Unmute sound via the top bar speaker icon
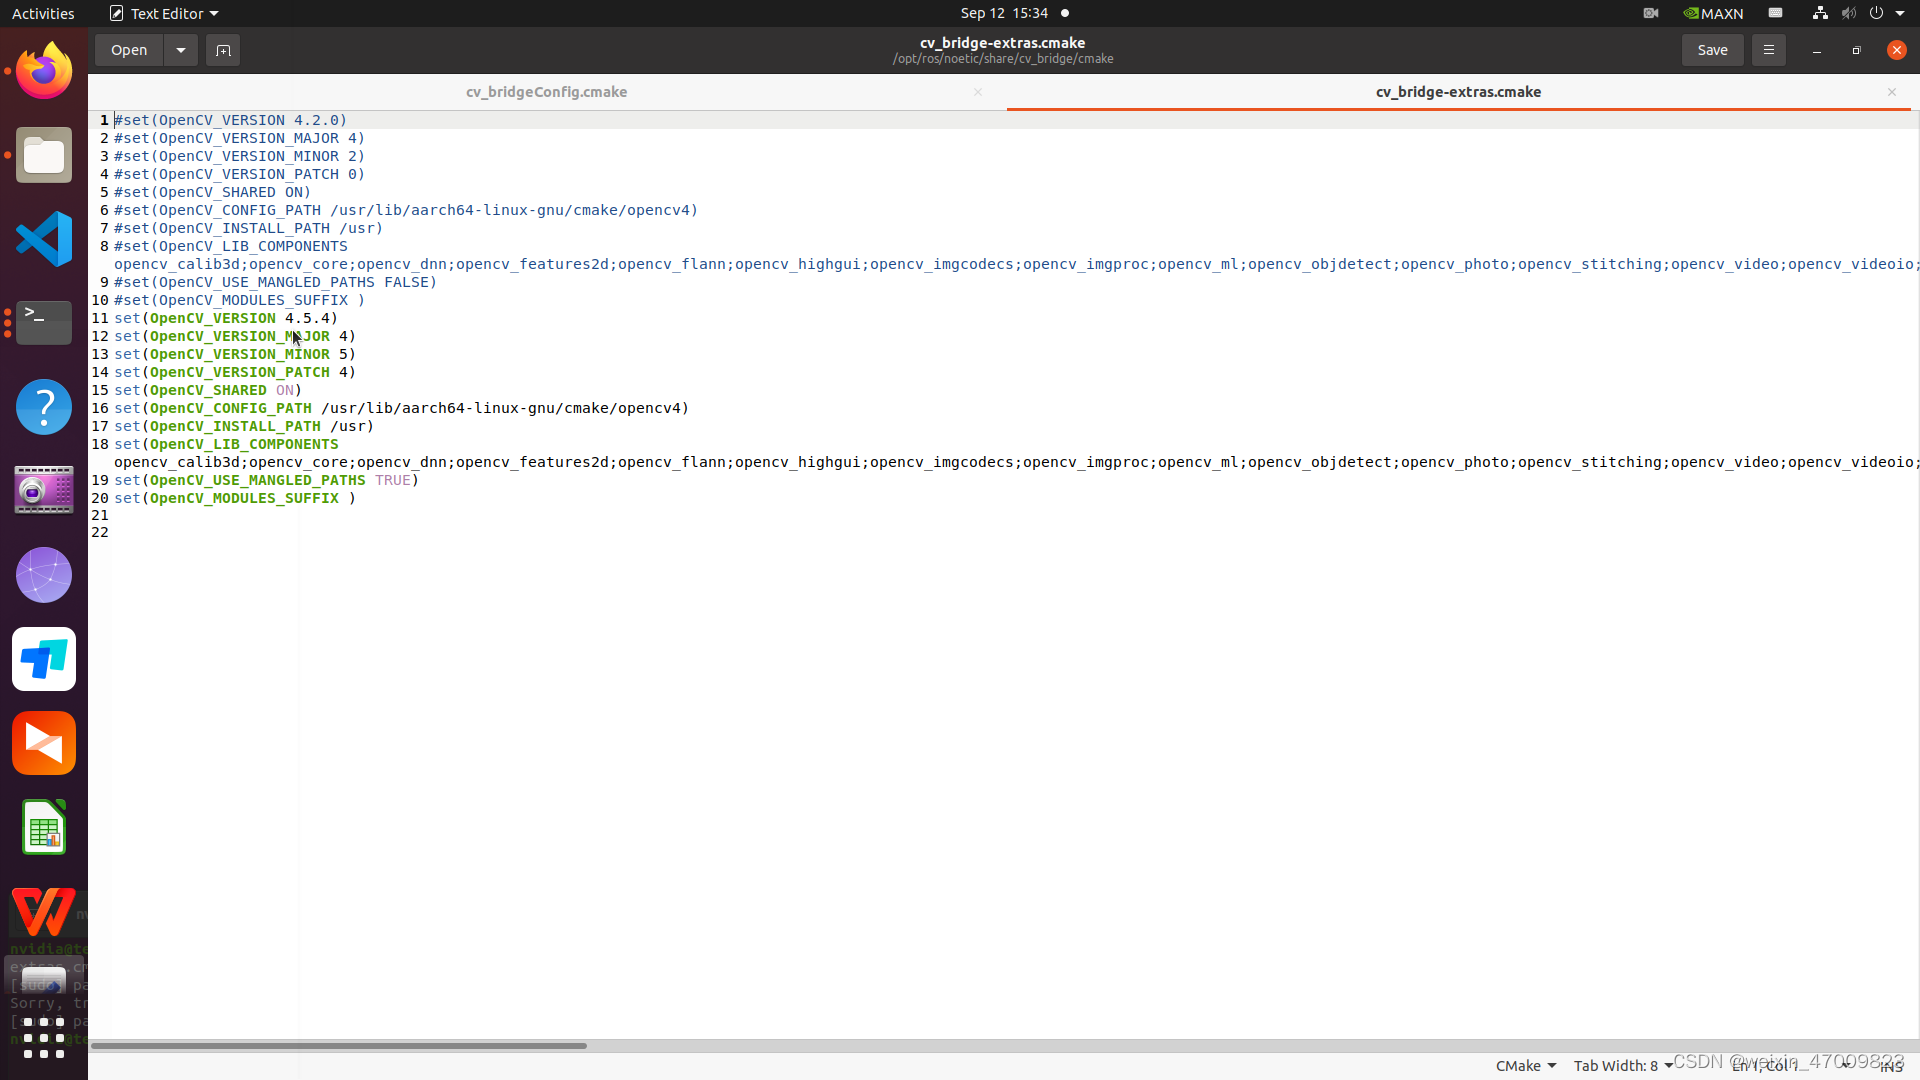Viewport: 1920px width, 1080px height. click(1848, 13)
